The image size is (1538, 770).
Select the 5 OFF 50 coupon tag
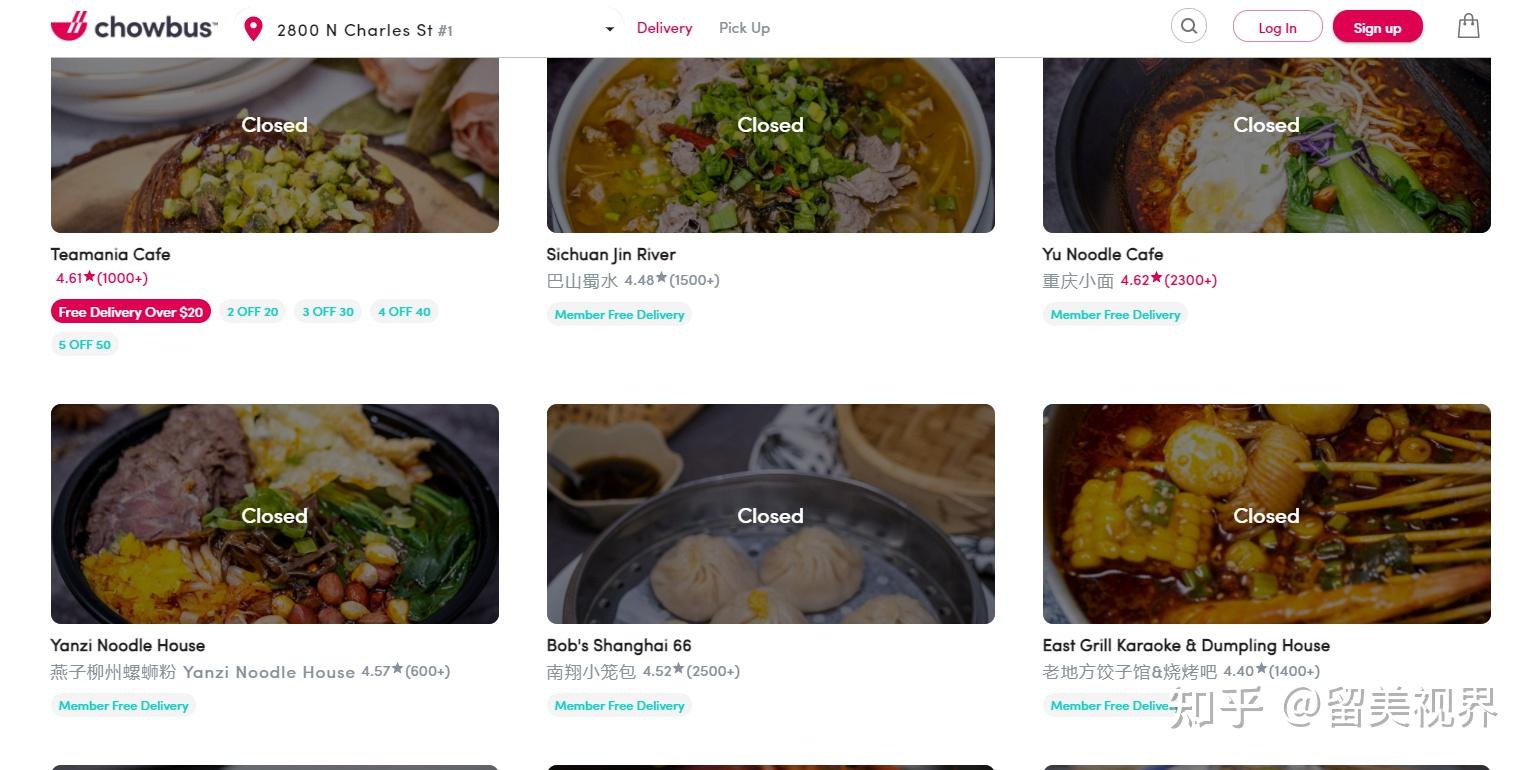(x=85, y=344)
